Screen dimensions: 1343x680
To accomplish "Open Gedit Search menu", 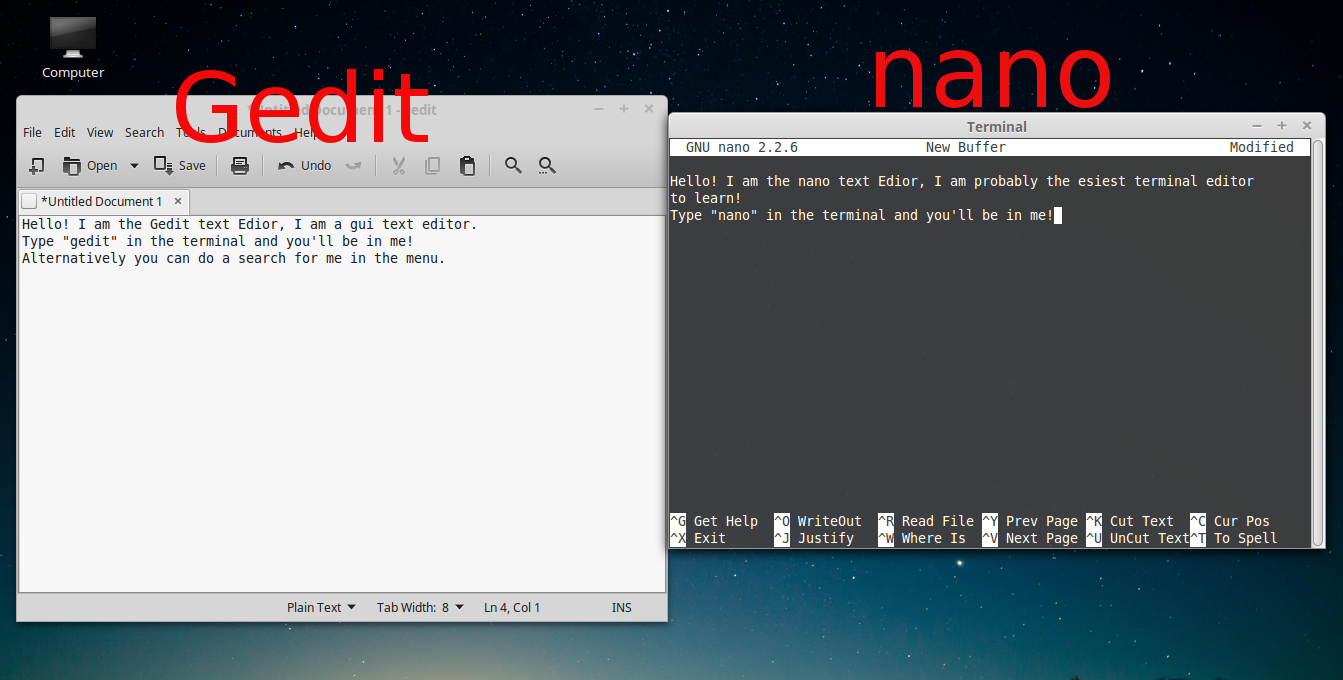I will (144, 132).
